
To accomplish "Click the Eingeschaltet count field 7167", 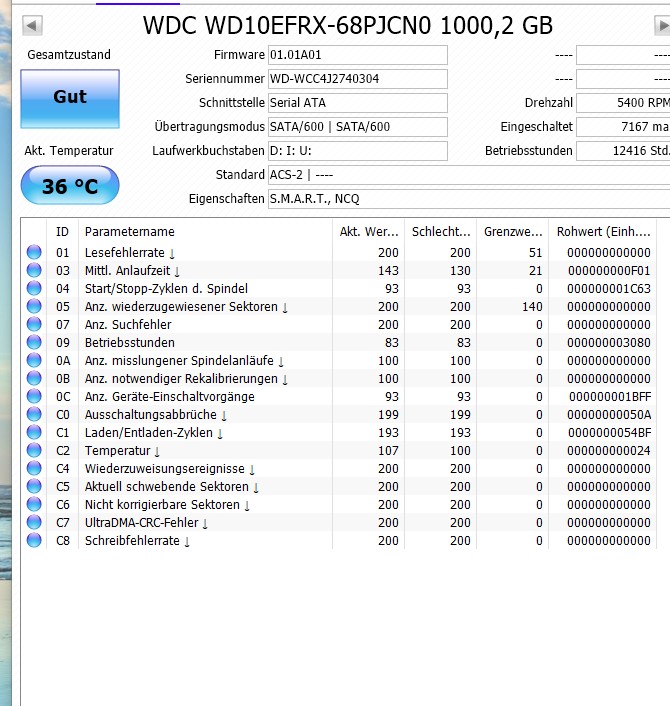I will click(623, 127).
